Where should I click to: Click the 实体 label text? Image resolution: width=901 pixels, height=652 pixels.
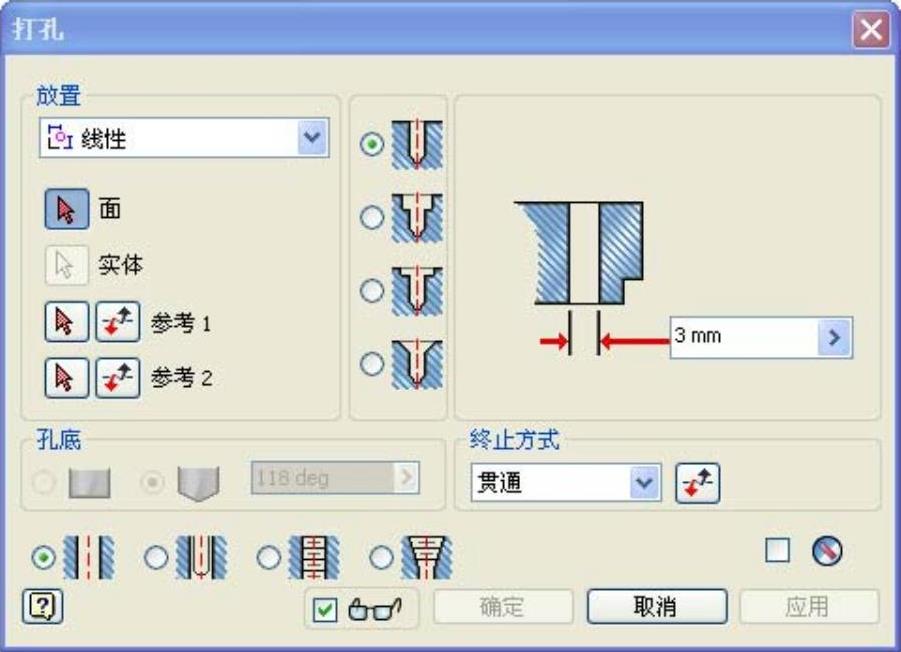click(120, 265)
